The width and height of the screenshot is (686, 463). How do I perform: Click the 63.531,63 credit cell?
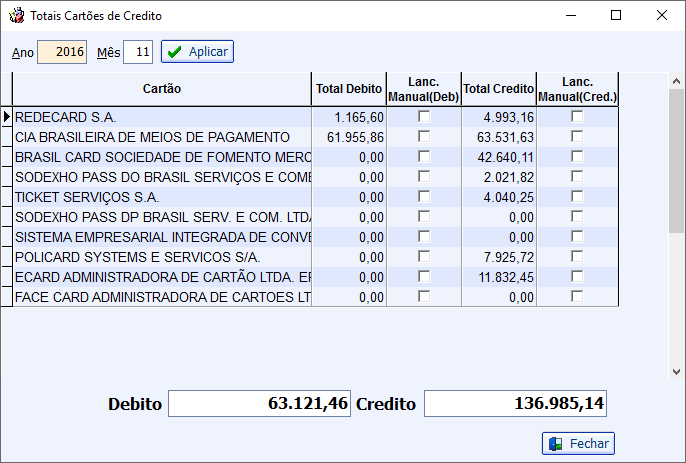coord(499,137)
